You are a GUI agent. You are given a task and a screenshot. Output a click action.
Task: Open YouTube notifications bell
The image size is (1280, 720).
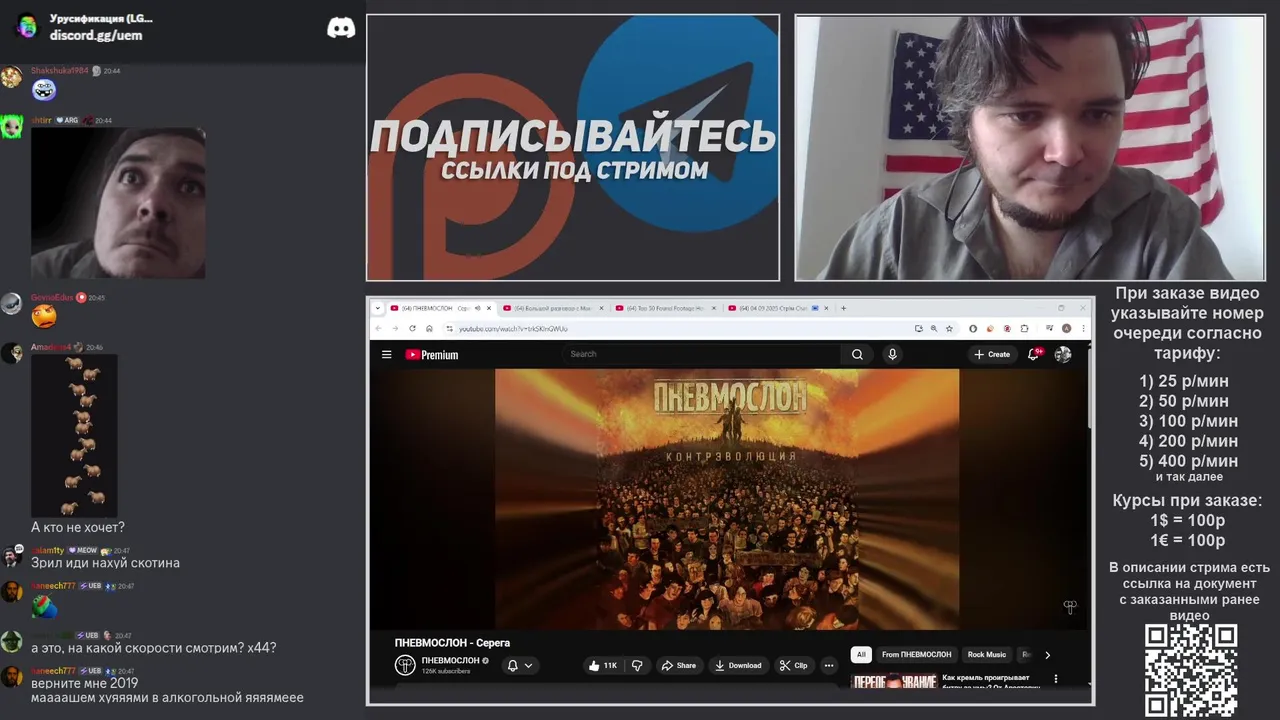(1033, 354)
